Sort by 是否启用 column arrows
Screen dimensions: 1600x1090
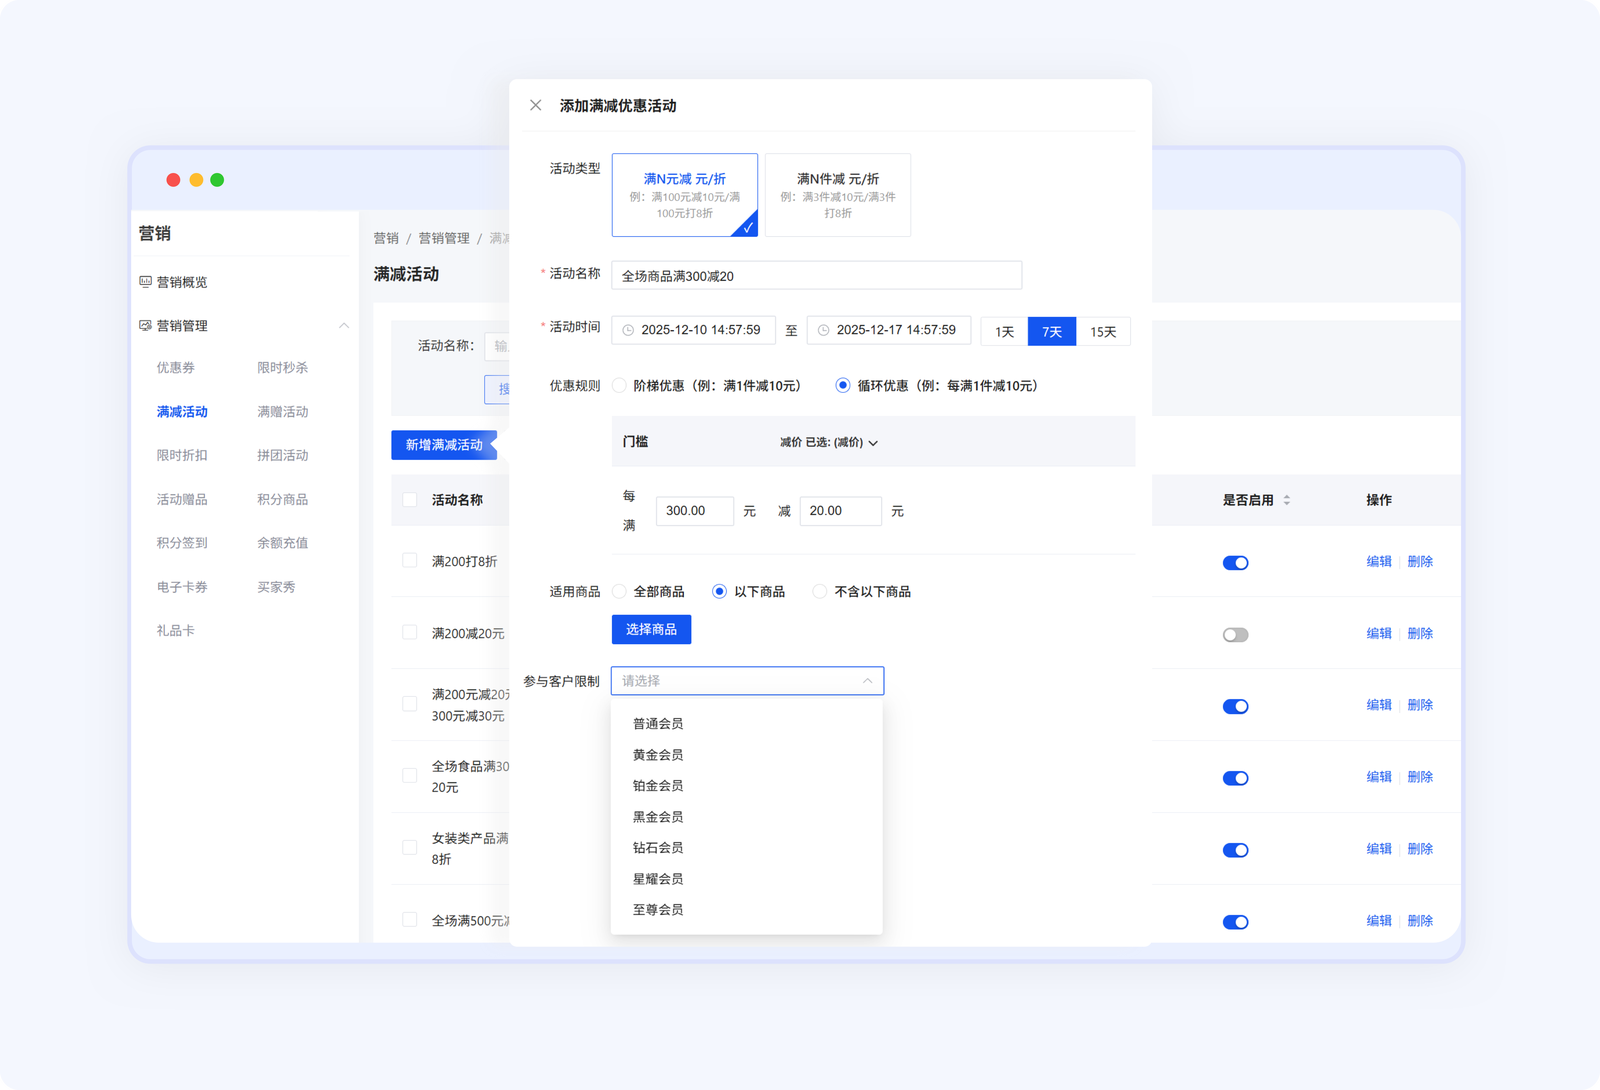tap(1286, 500)
